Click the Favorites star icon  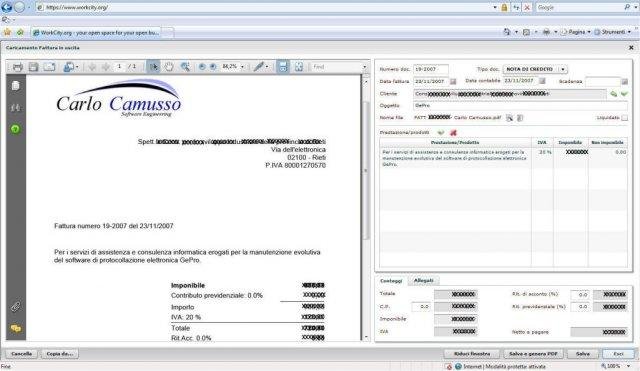click(7, 32)
